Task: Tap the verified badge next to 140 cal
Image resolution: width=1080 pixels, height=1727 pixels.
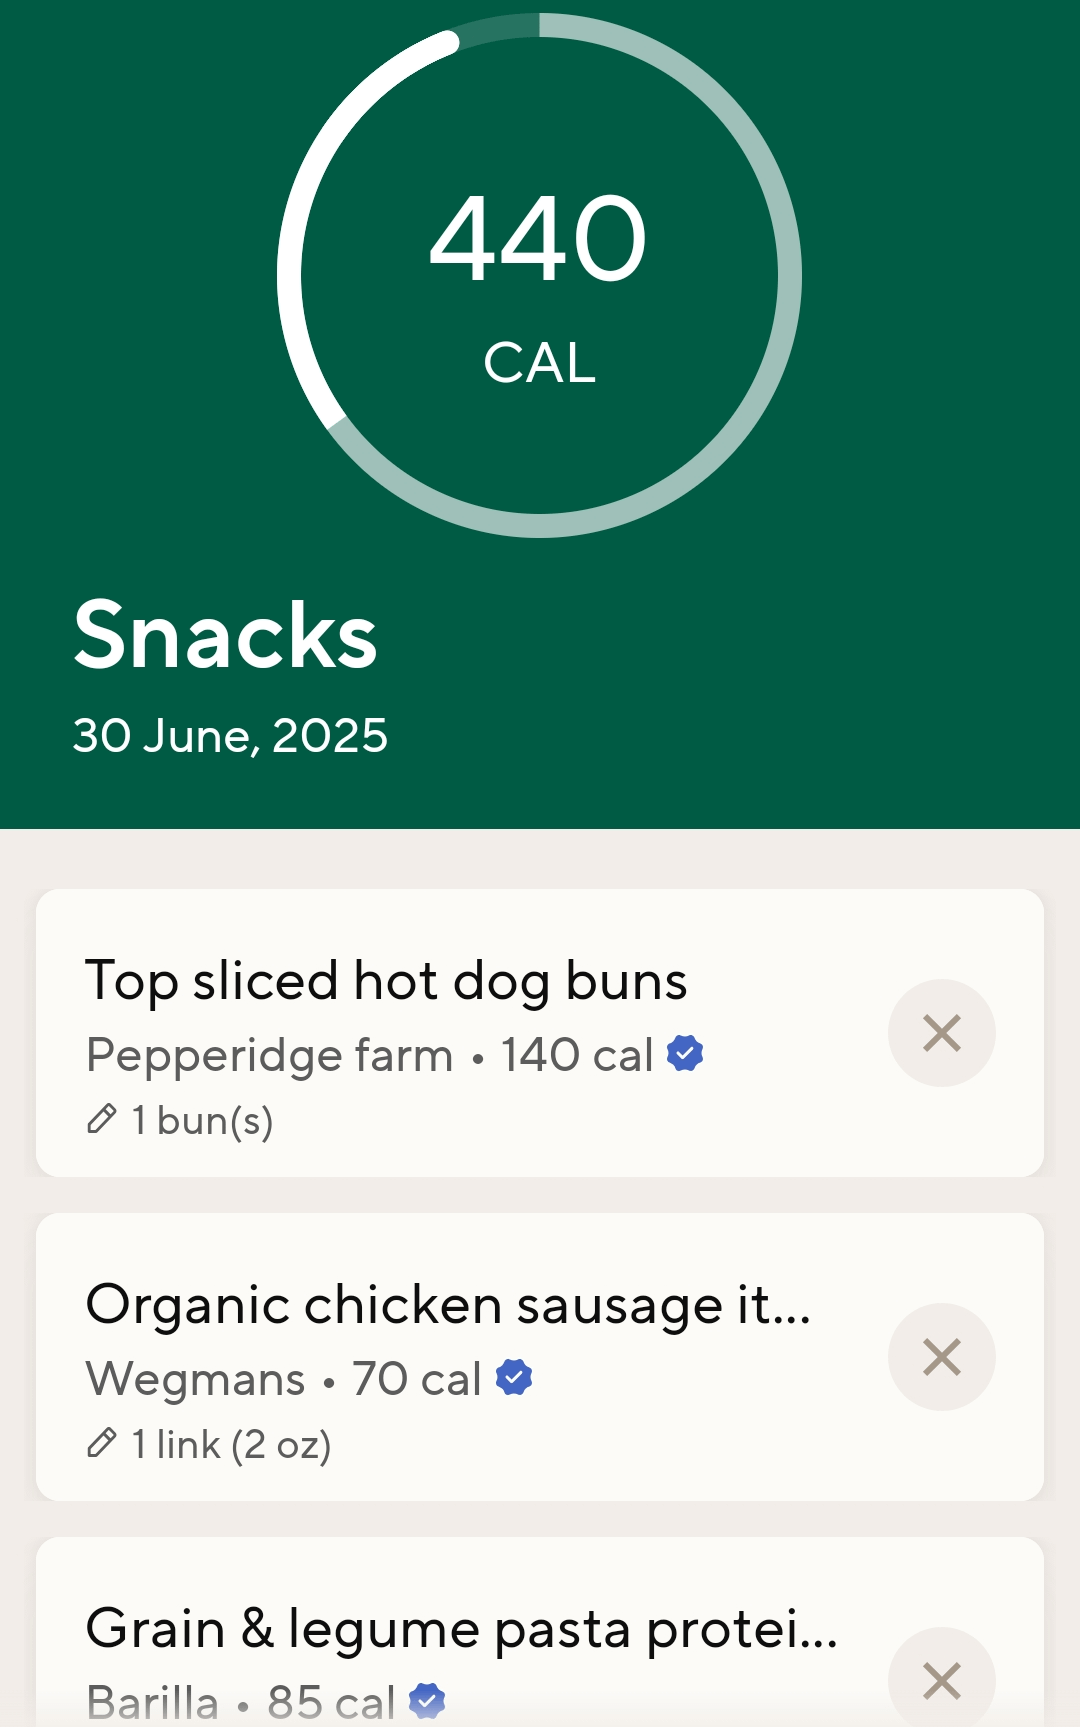Action: click(685, 1053)
